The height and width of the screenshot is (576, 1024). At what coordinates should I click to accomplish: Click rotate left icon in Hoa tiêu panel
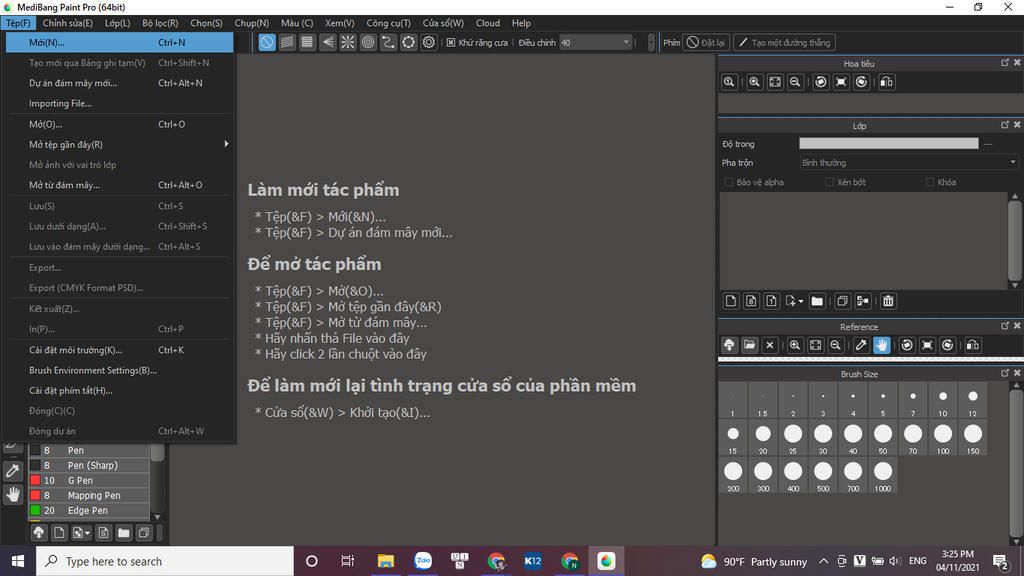(821, 82)
